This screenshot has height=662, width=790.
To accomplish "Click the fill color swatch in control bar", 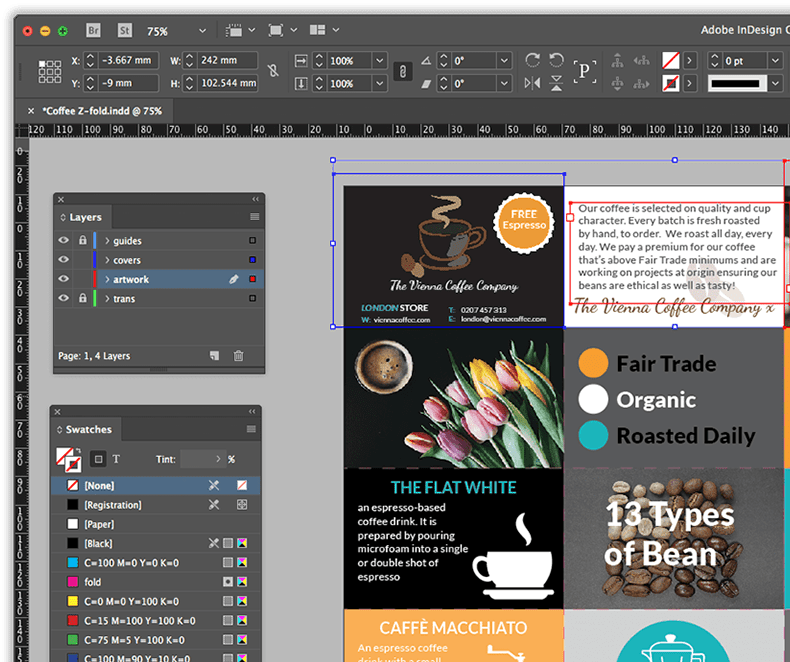I will [671, 60].
